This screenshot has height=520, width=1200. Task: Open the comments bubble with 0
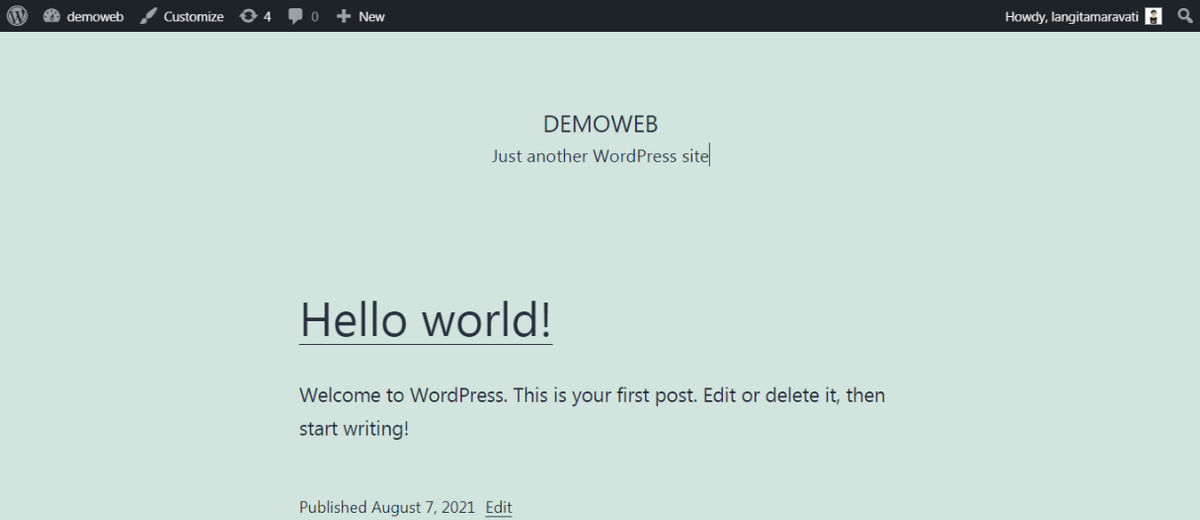click(303, 16)
